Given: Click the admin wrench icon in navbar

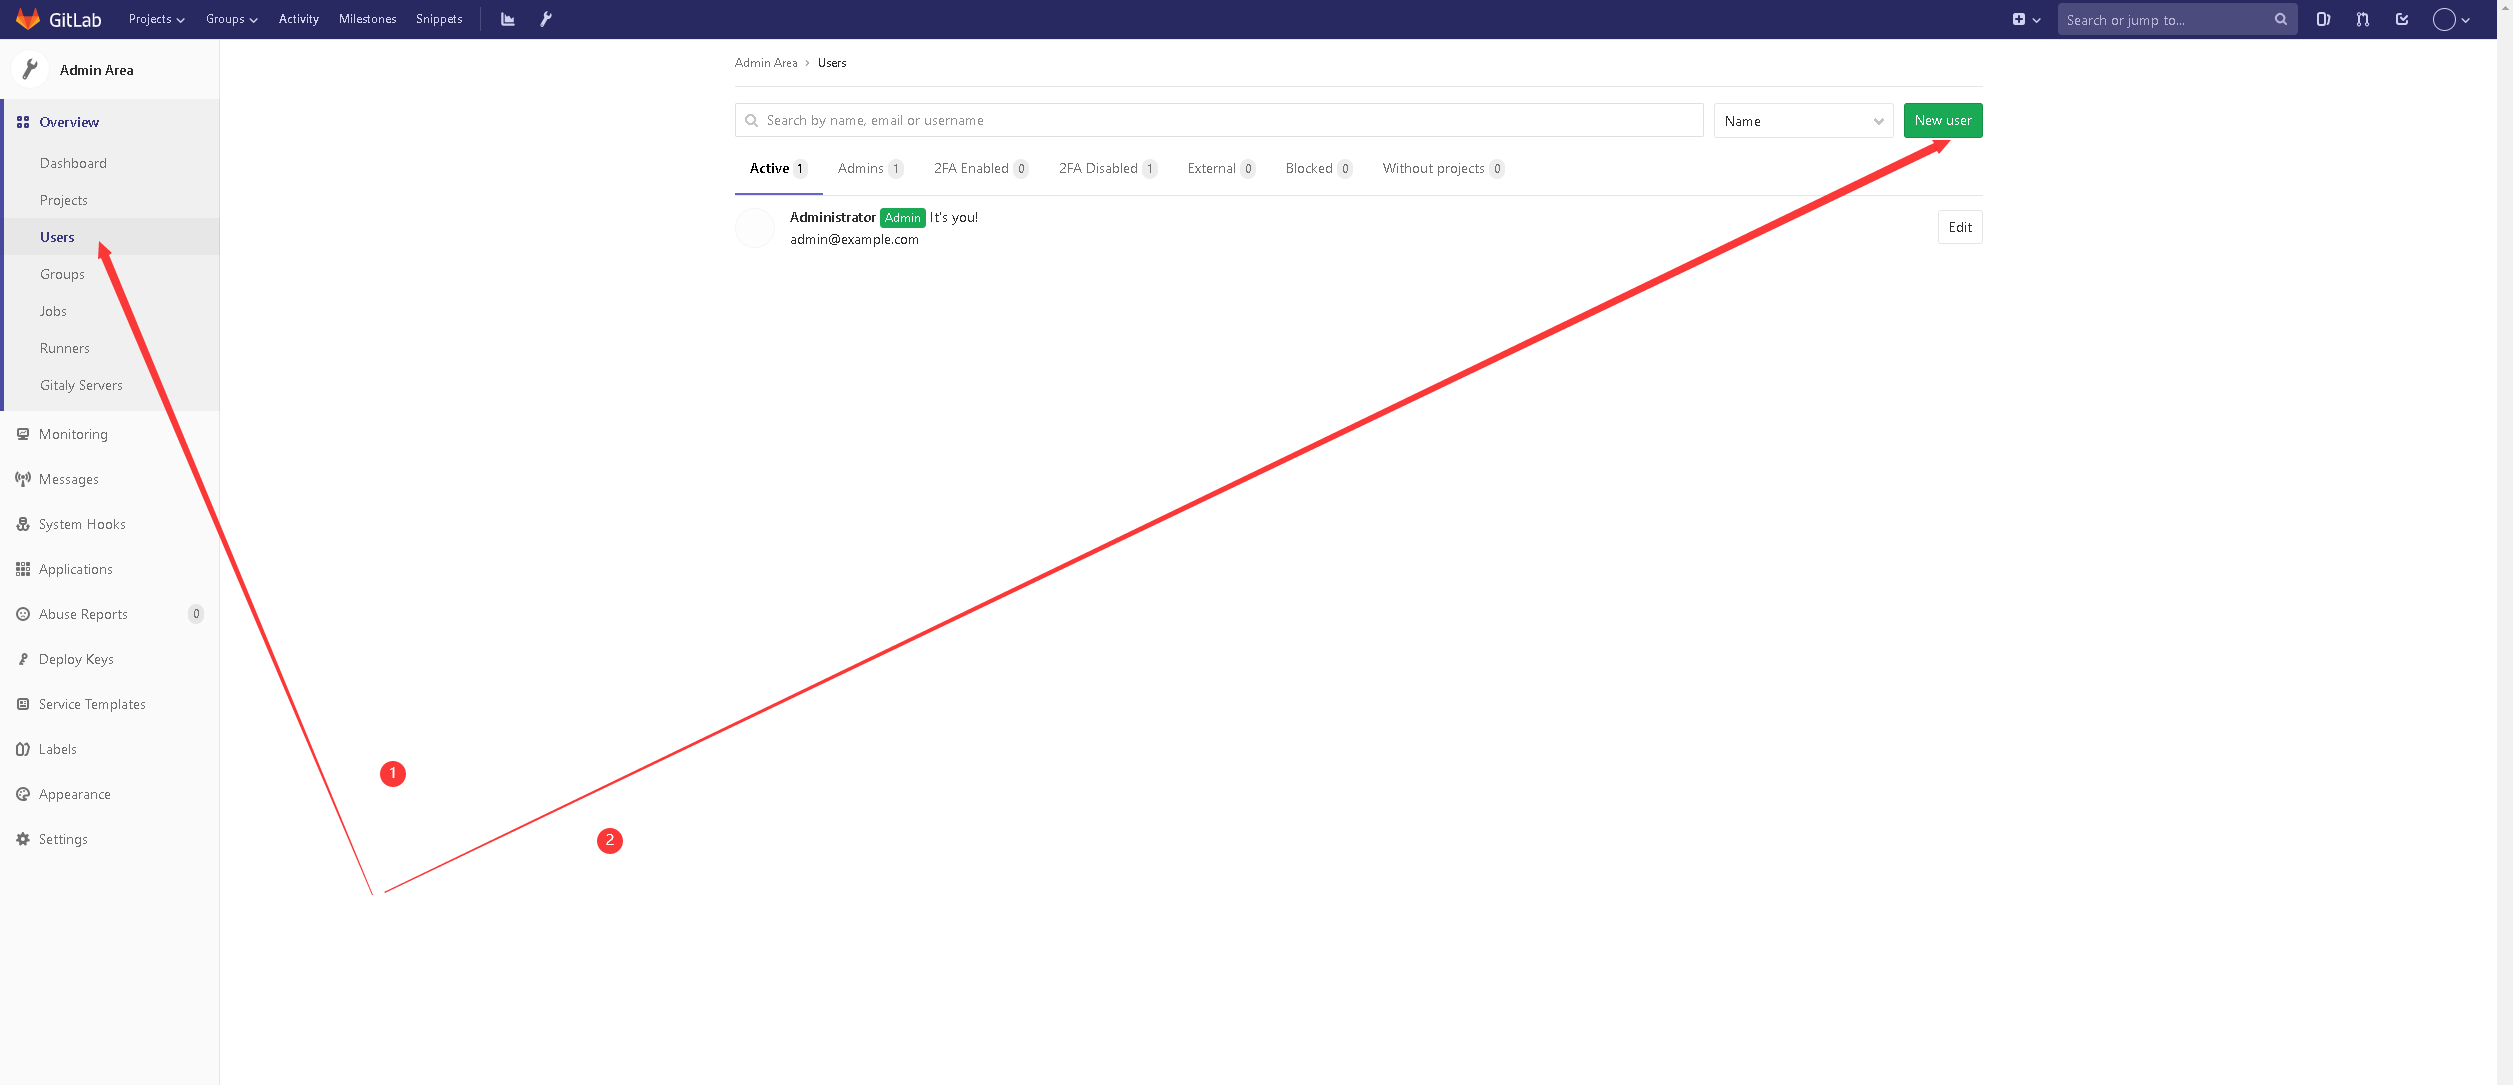Looking at the screenshot, I should click(x=546, y=19).
